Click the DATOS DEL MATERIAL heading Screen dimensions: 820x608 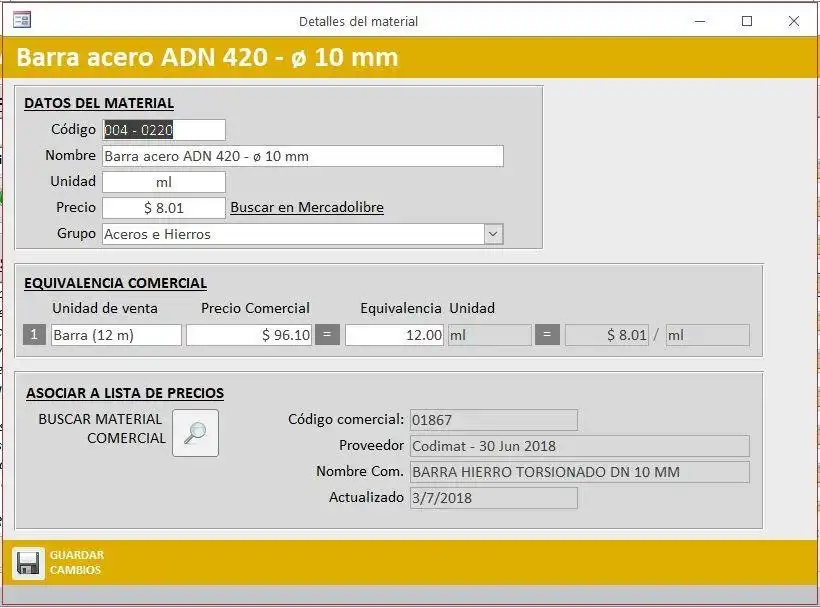click(x=99, y=104)
